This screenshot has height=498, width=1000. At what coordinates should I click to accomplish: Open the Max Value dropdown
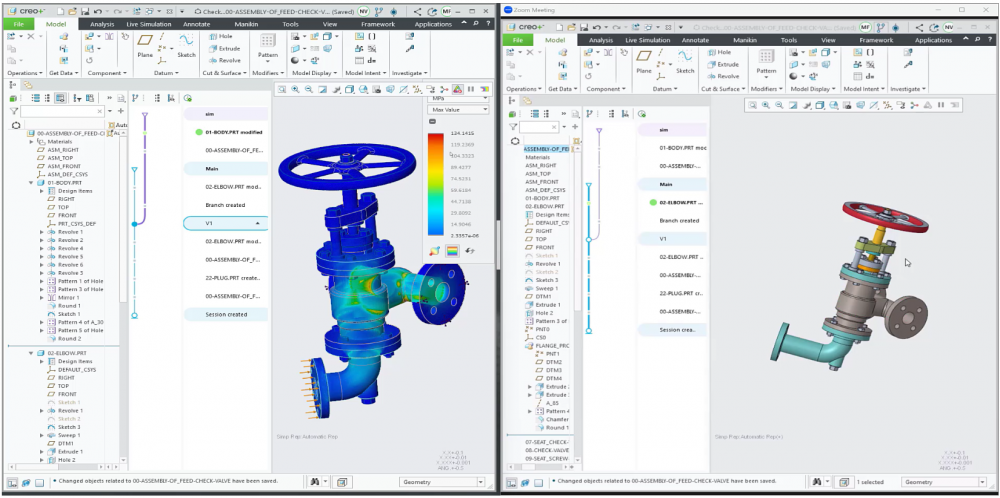457,109
